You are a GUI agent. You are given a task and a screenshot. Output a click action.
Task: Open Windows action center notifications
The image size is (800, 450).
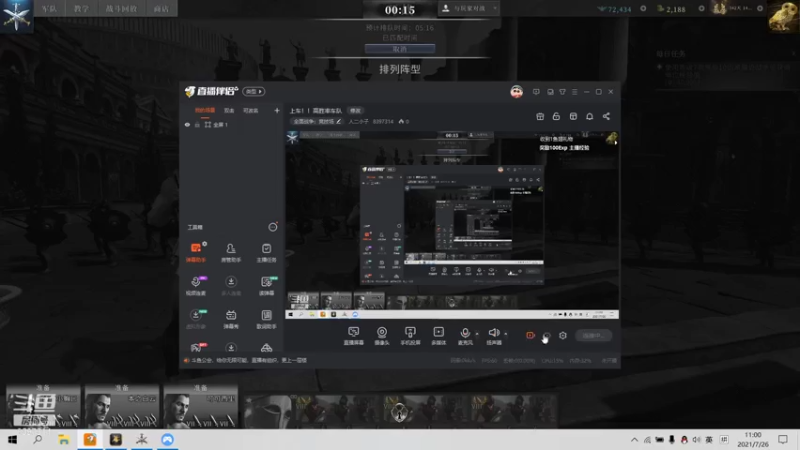pyautogui.click(x=783, y=439)
